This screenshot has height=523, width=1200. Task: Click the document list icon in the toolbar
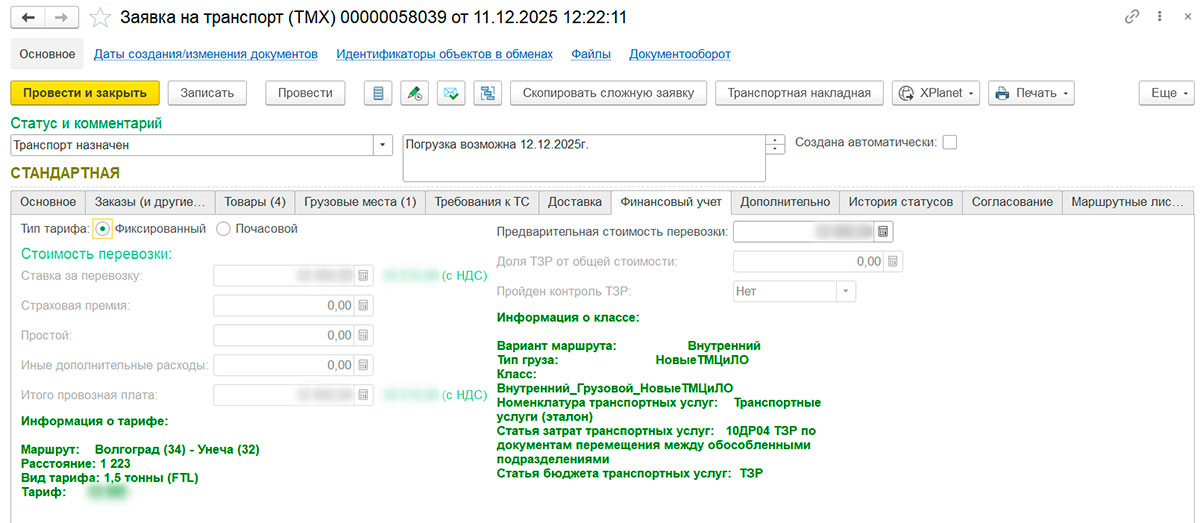point(378,93)
